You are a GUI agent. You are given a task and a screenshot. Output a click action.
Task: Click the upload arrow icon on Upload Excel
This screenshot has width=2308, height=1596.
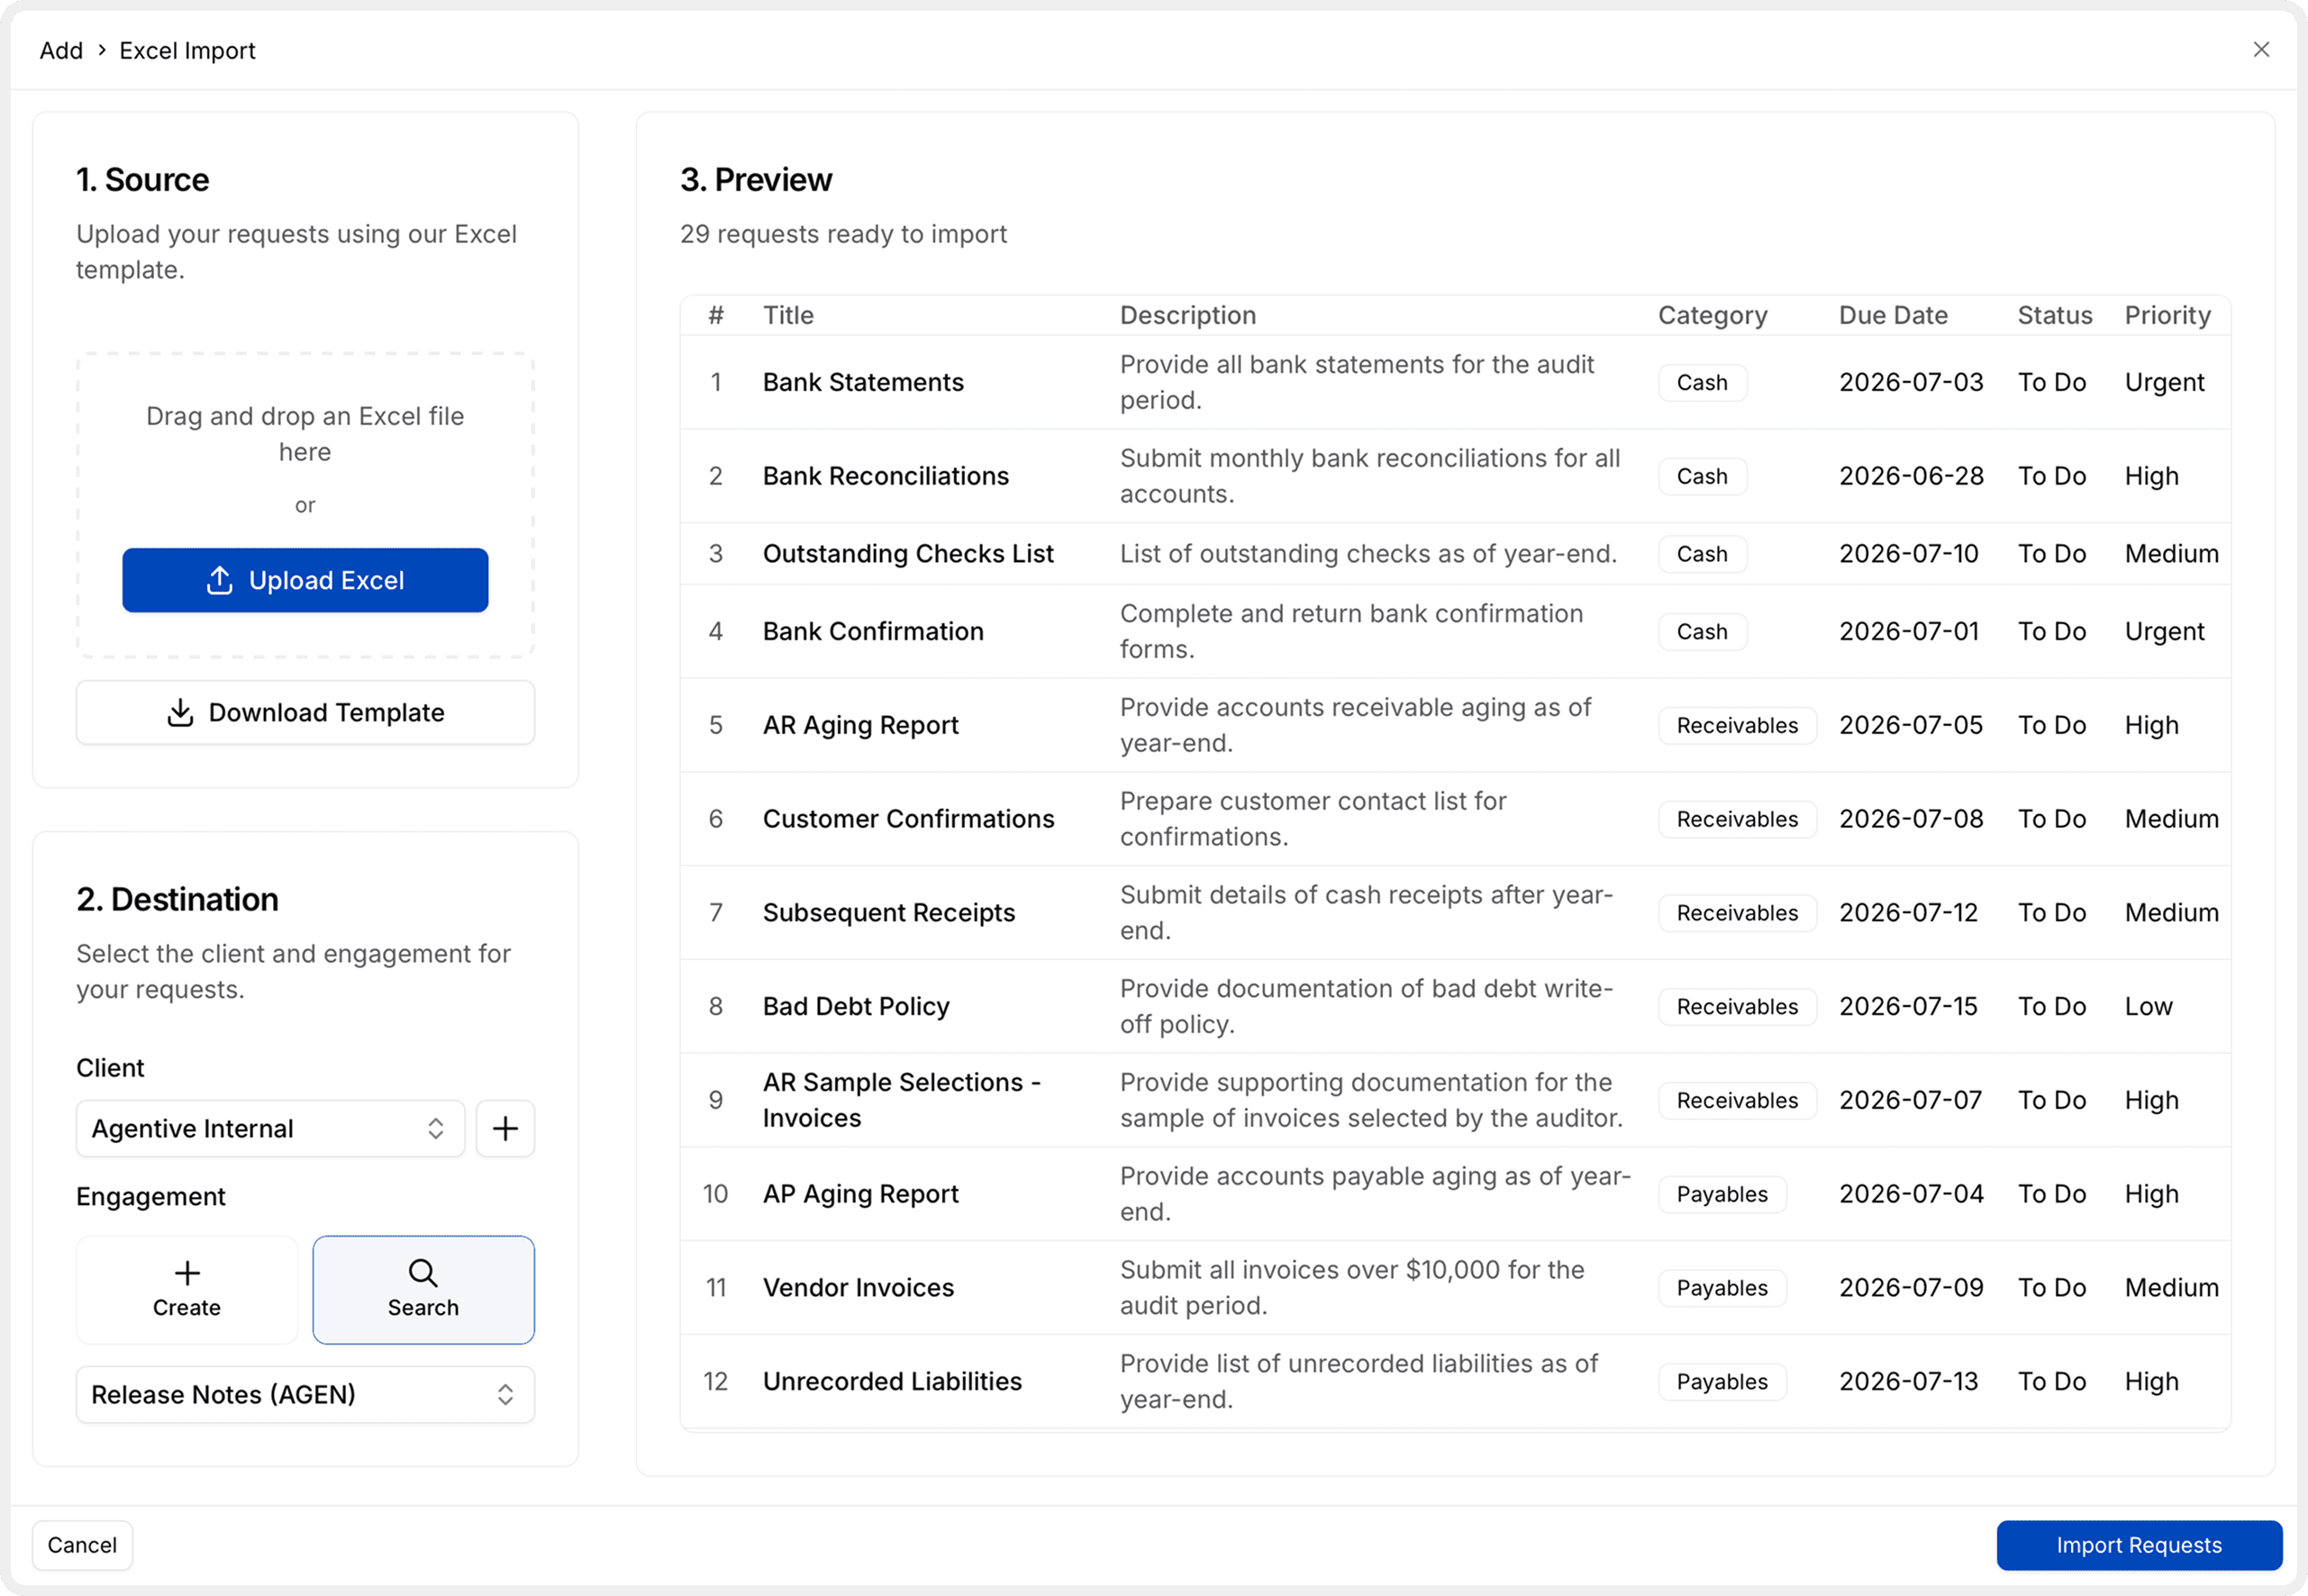coord(219,580)
